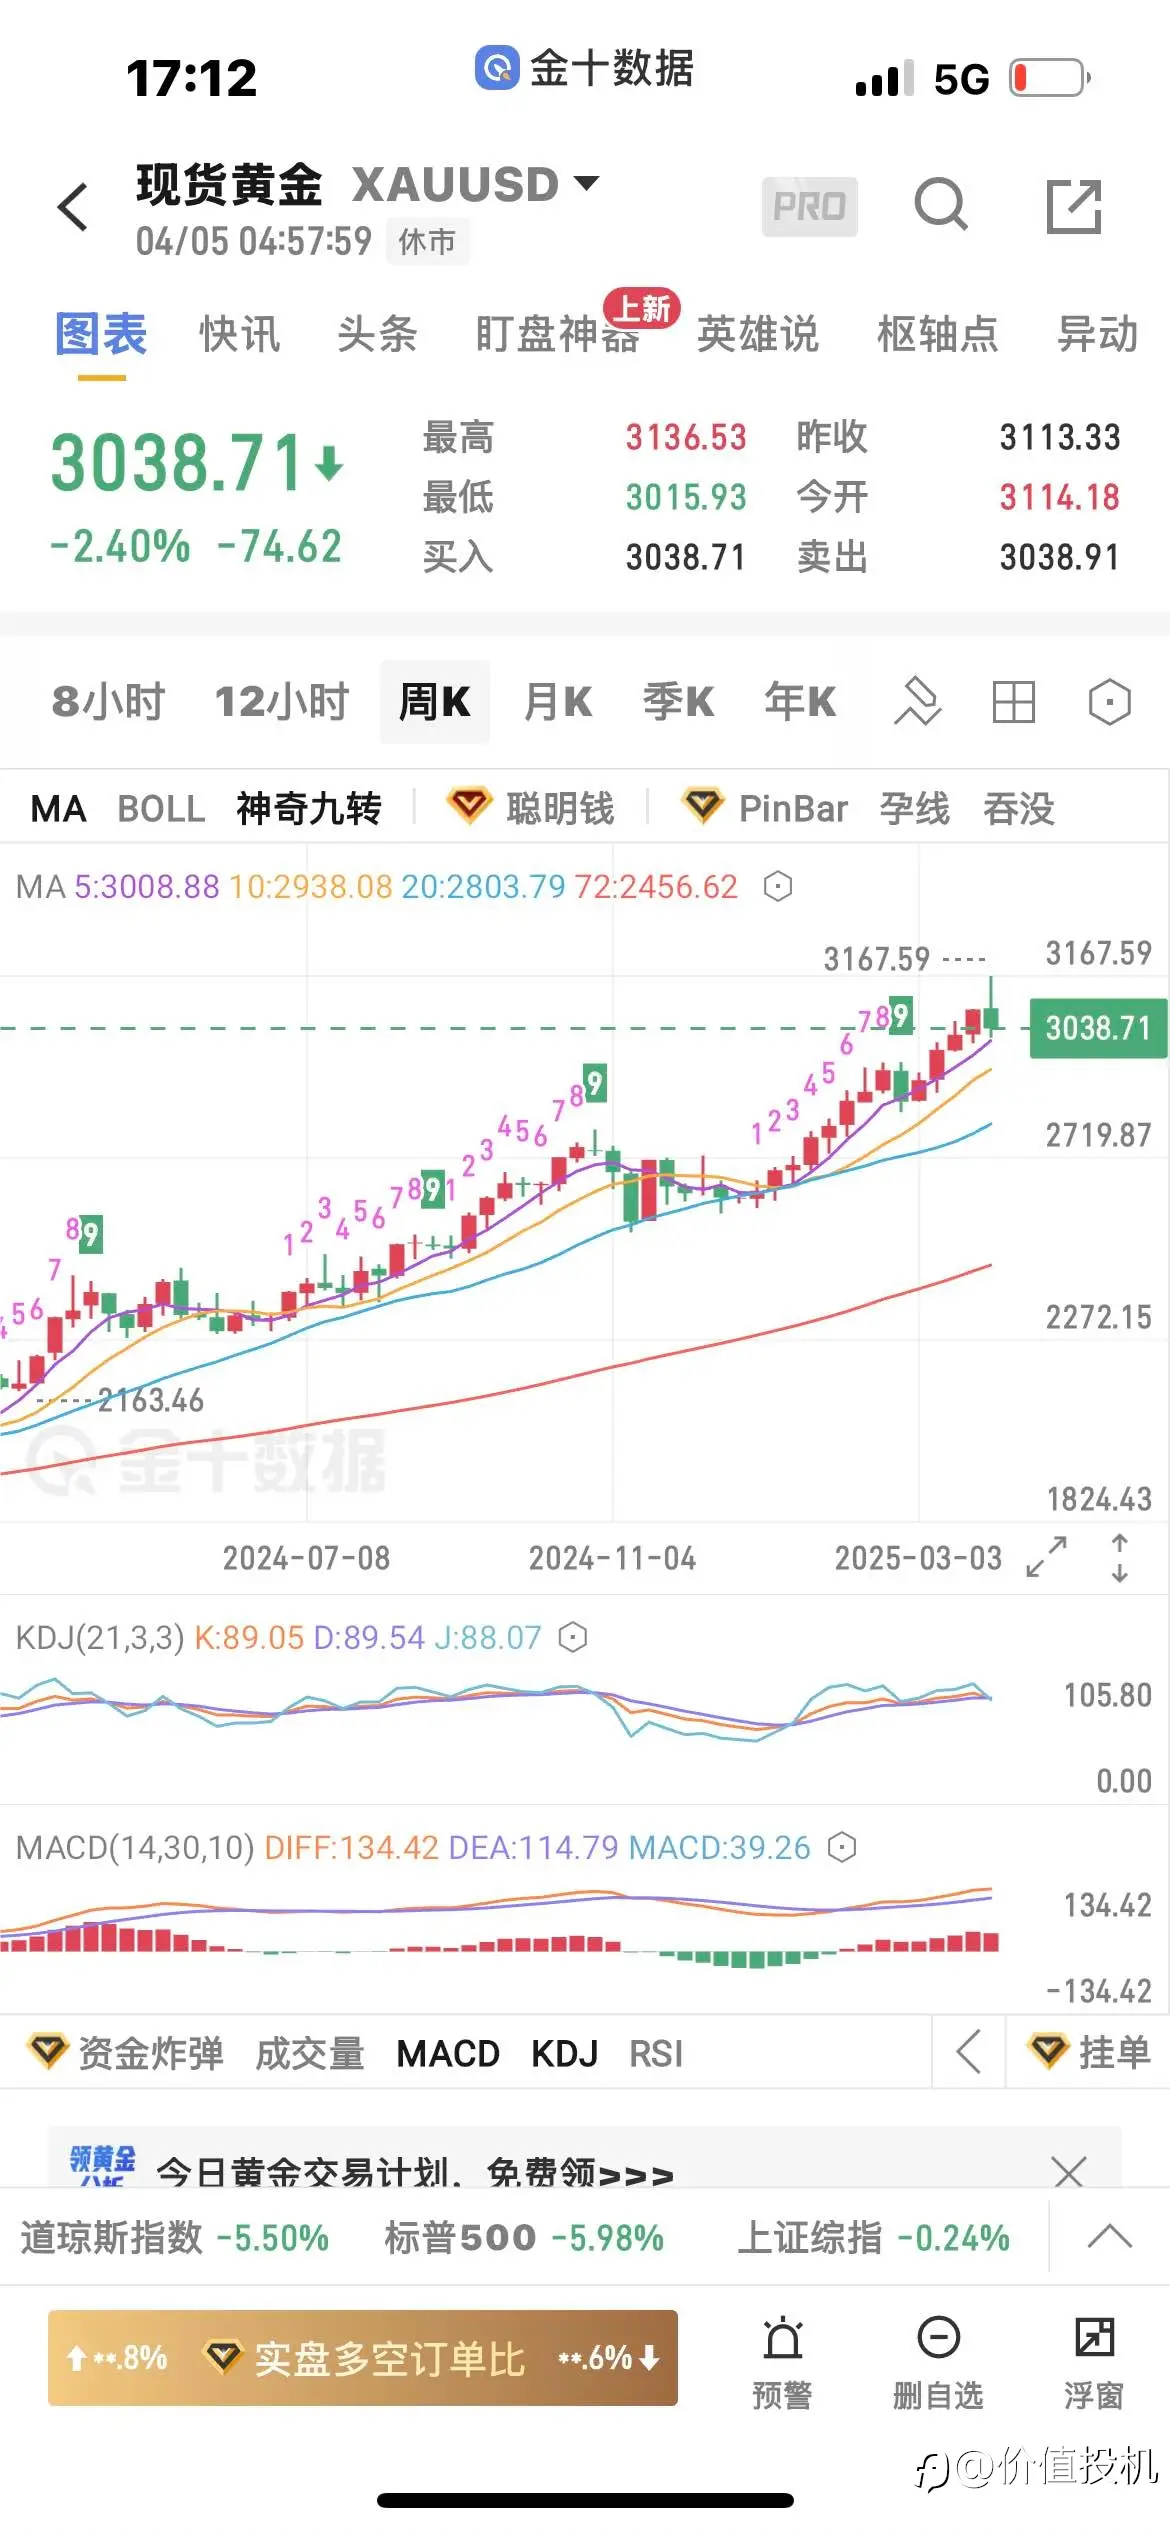Collapse indicator list with left chevron
This screenshot has height=2532, width=1170.
968,2052
